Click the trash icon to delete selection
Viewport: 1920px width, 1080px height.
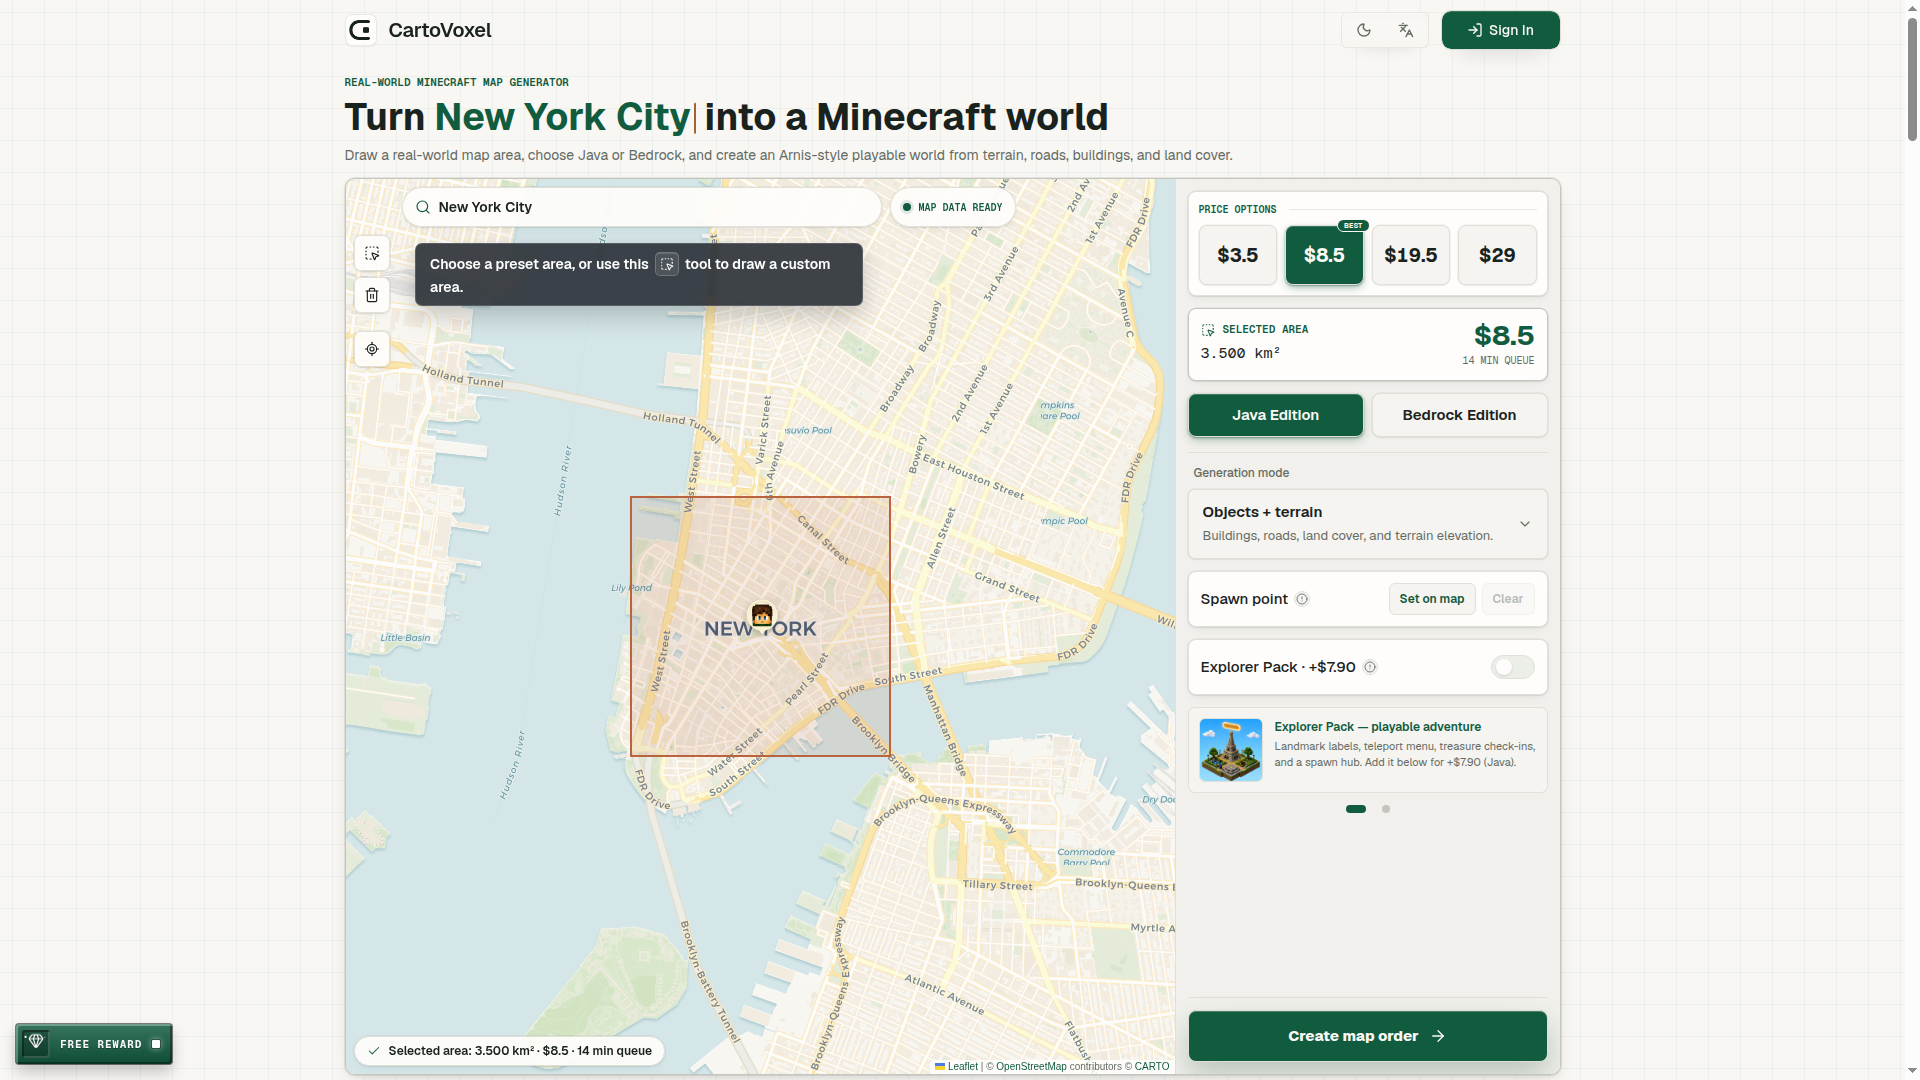click(x=372, y=296)
